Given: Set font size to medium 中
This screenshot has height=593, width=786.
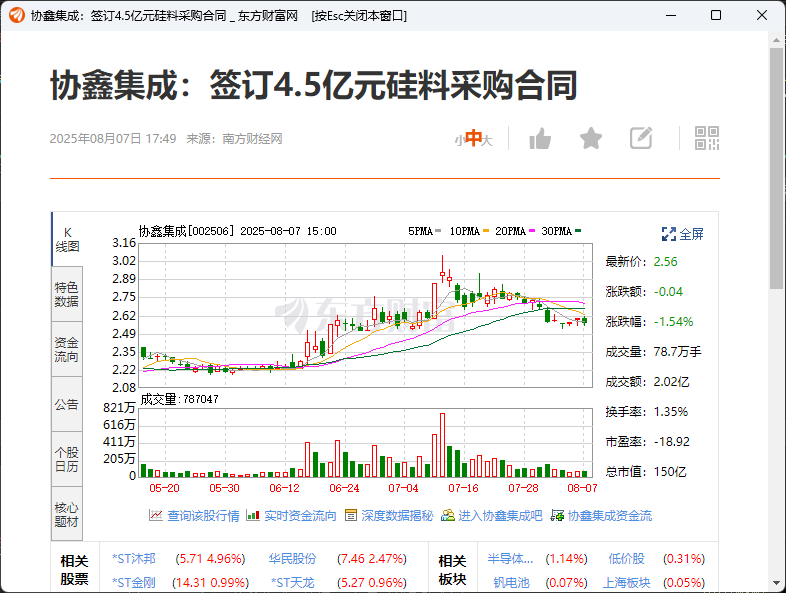Looking at the screenshot, I should click(473, 138).
